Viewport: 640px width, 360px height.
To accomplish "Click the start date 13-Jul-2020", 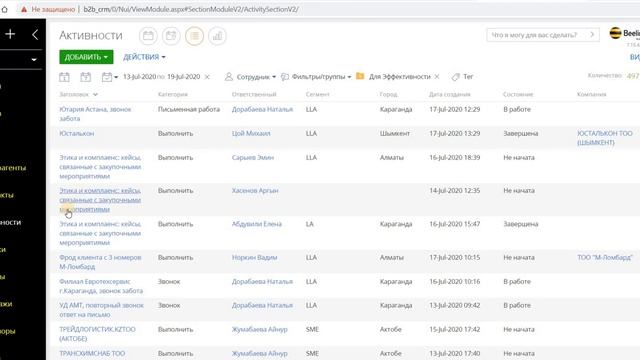I will point(140,77).
